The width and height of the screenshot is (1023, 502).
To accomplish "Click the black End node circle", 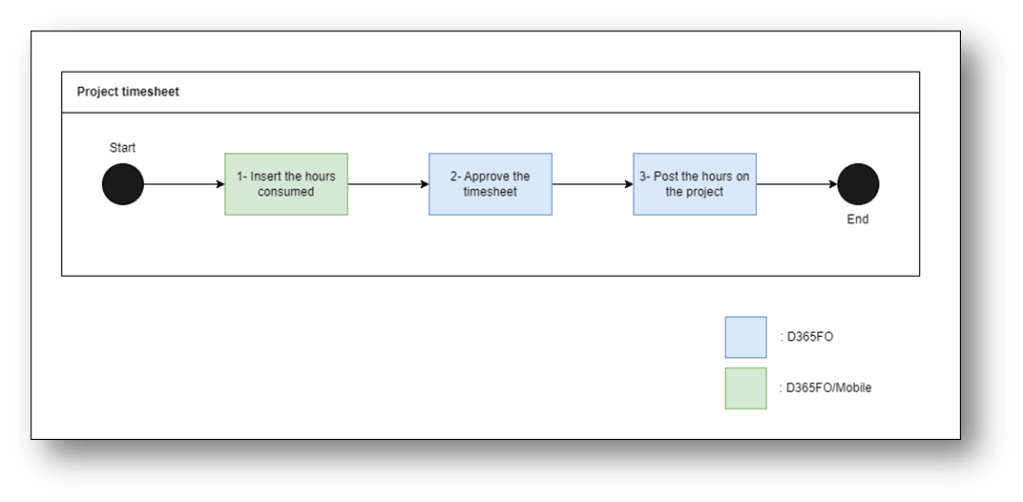I will pos(858,185).
